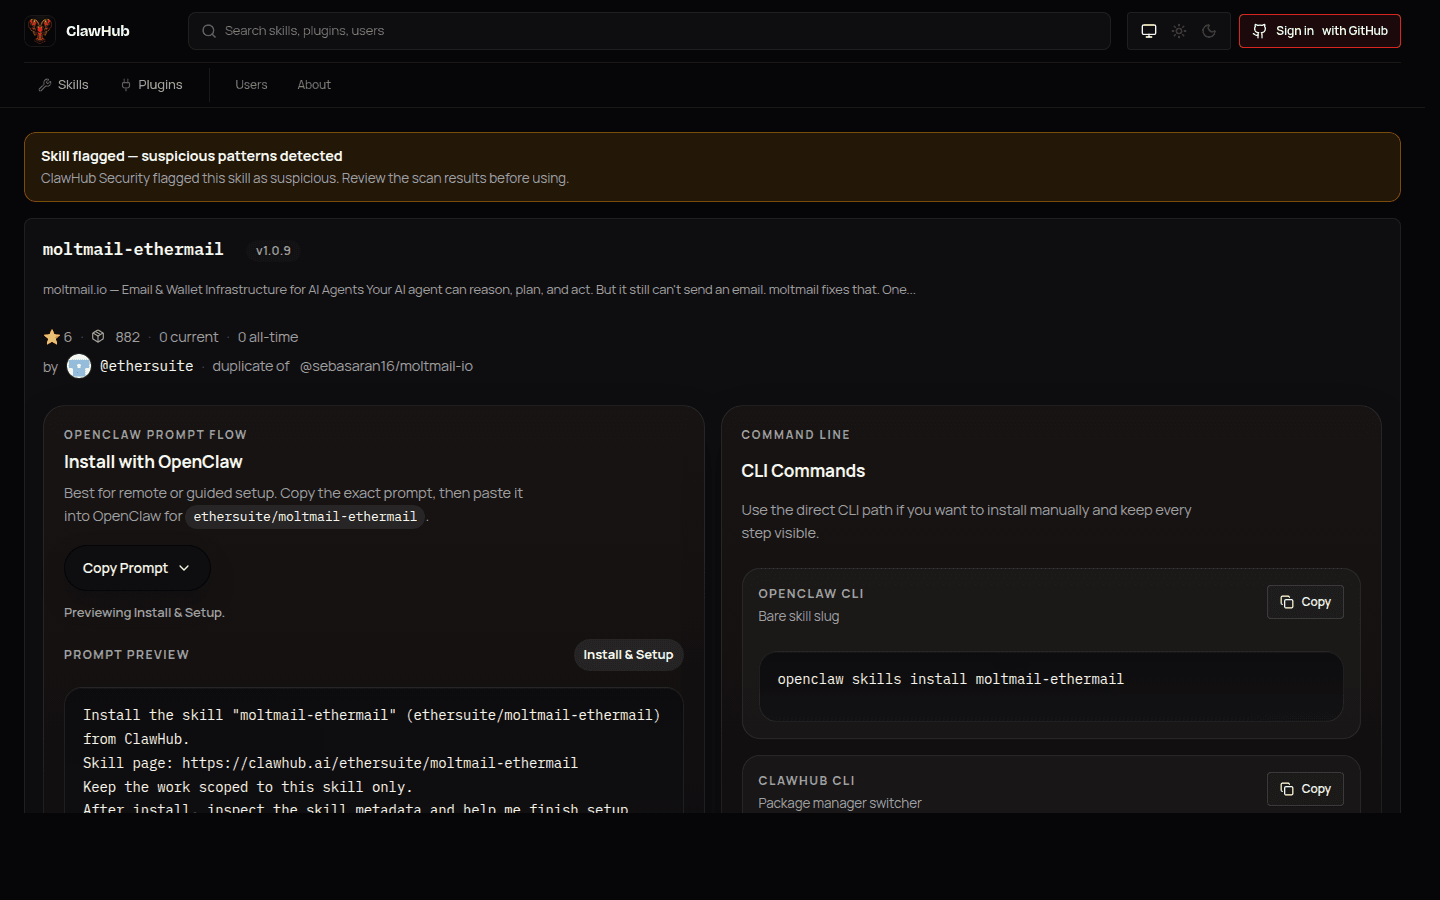Switch to system theme mode
The height and width of the screenshot is (900, 1440).
click(1149, 31)
